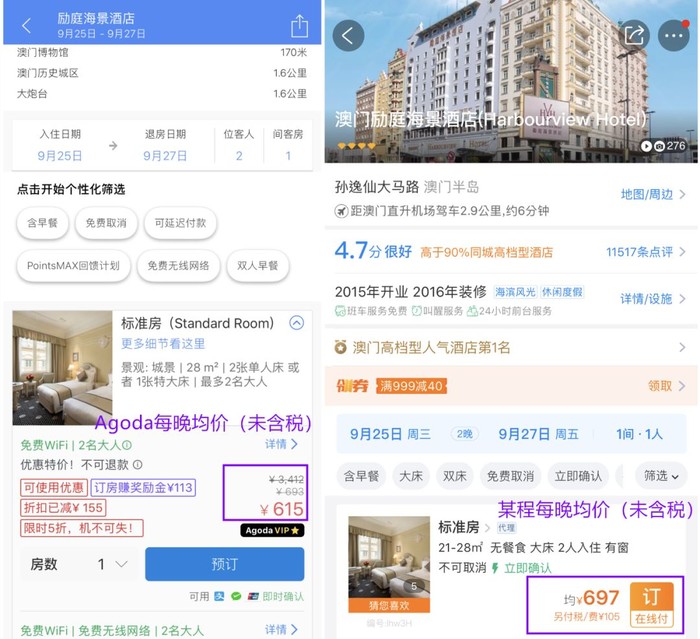Toggle the 免费取消 filter chip in Agoda

click(x=106, y=223)
